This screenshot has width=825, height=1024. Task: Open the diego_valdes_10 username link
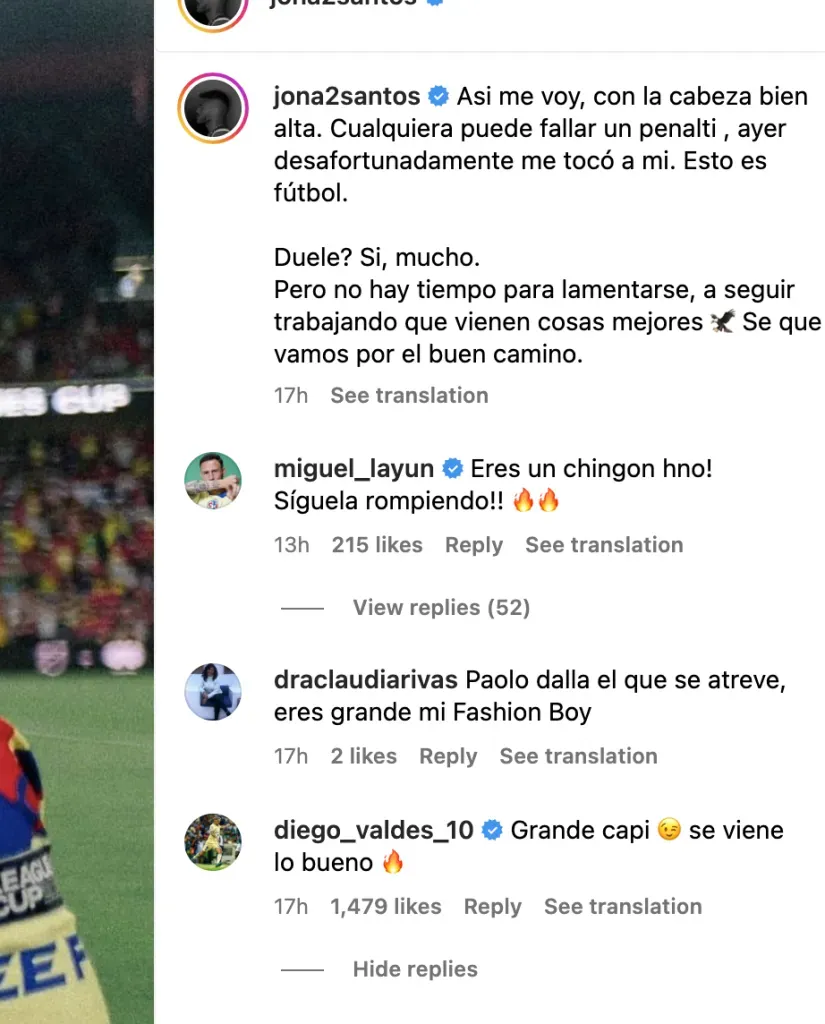click(374, 830)
